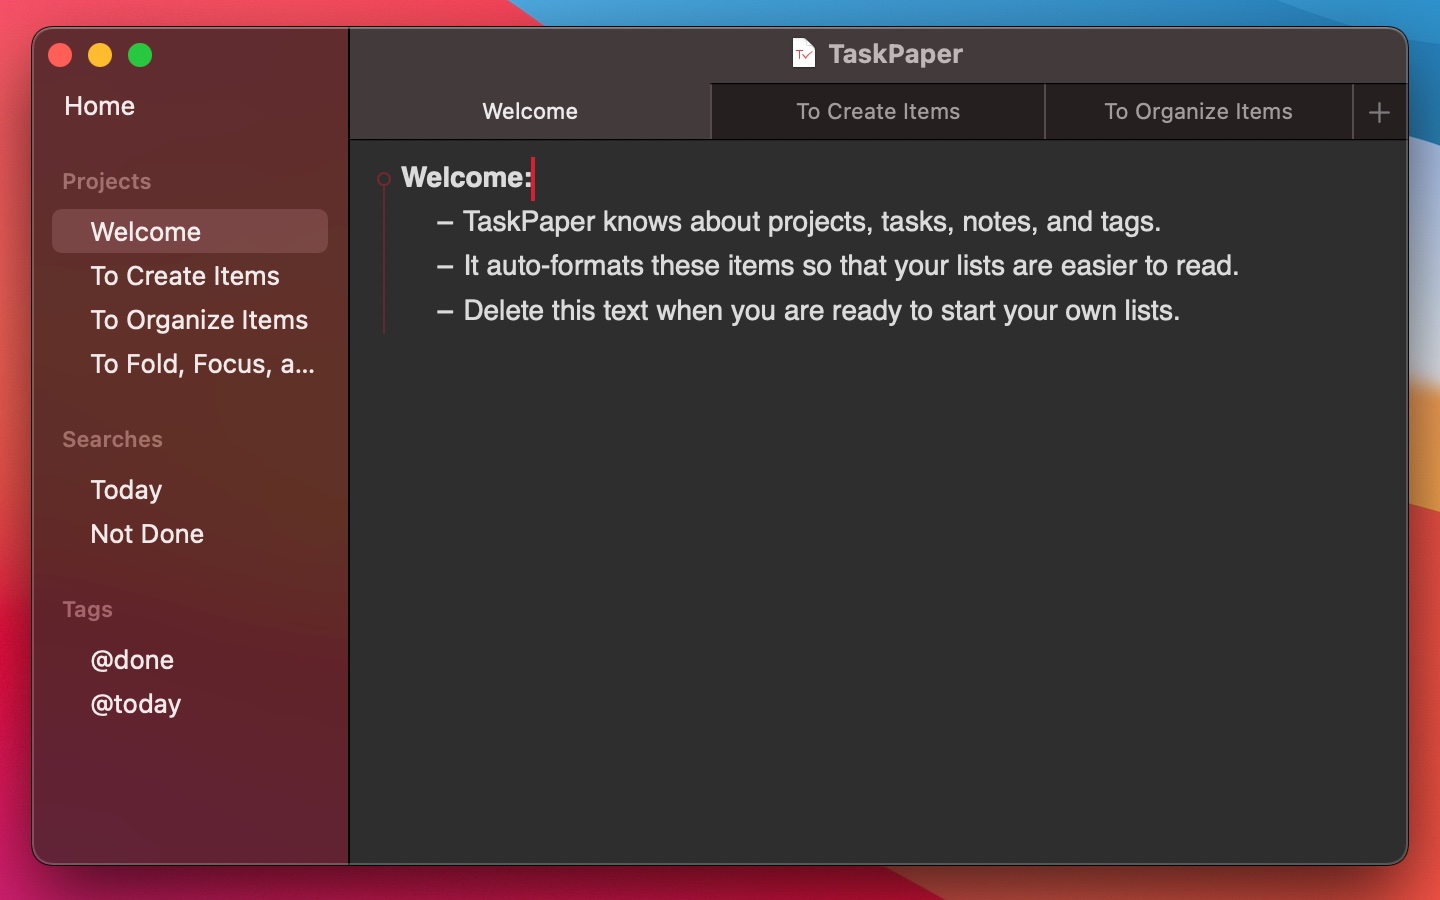1440x900 pixels.
Task: Select the Welcome project in the sidebar
Action: (145, 231)
